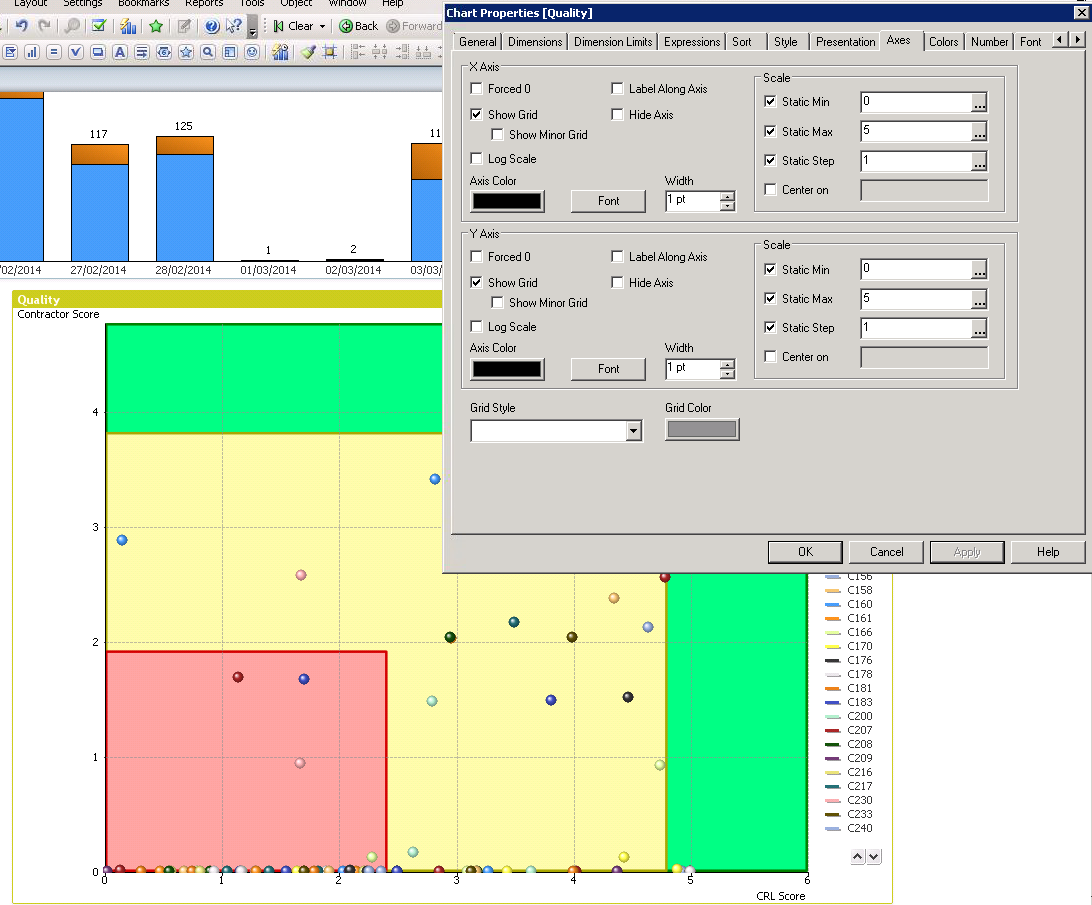Screen dimensions: 1092x905
Task: Switch to the Presentation tab
Action: 845,41
